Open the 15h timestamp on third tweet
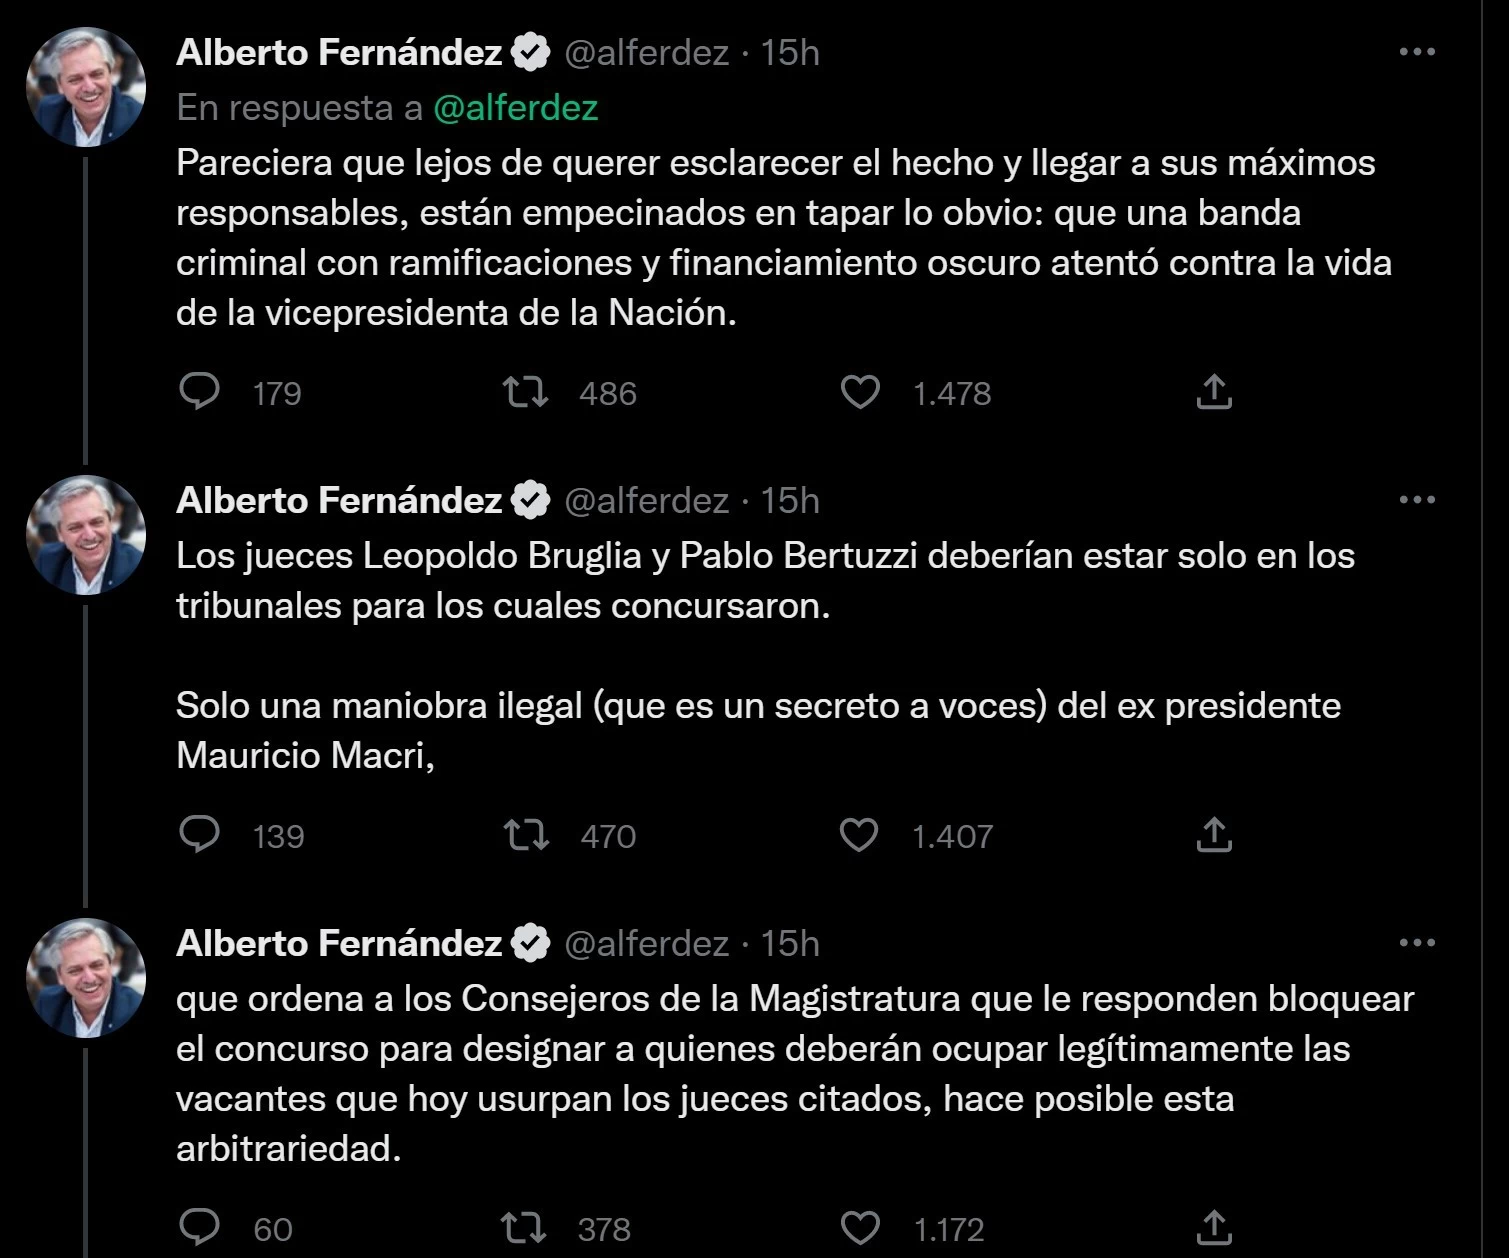The width and height of the screenshot is (1509, 1258). (790, 943)
